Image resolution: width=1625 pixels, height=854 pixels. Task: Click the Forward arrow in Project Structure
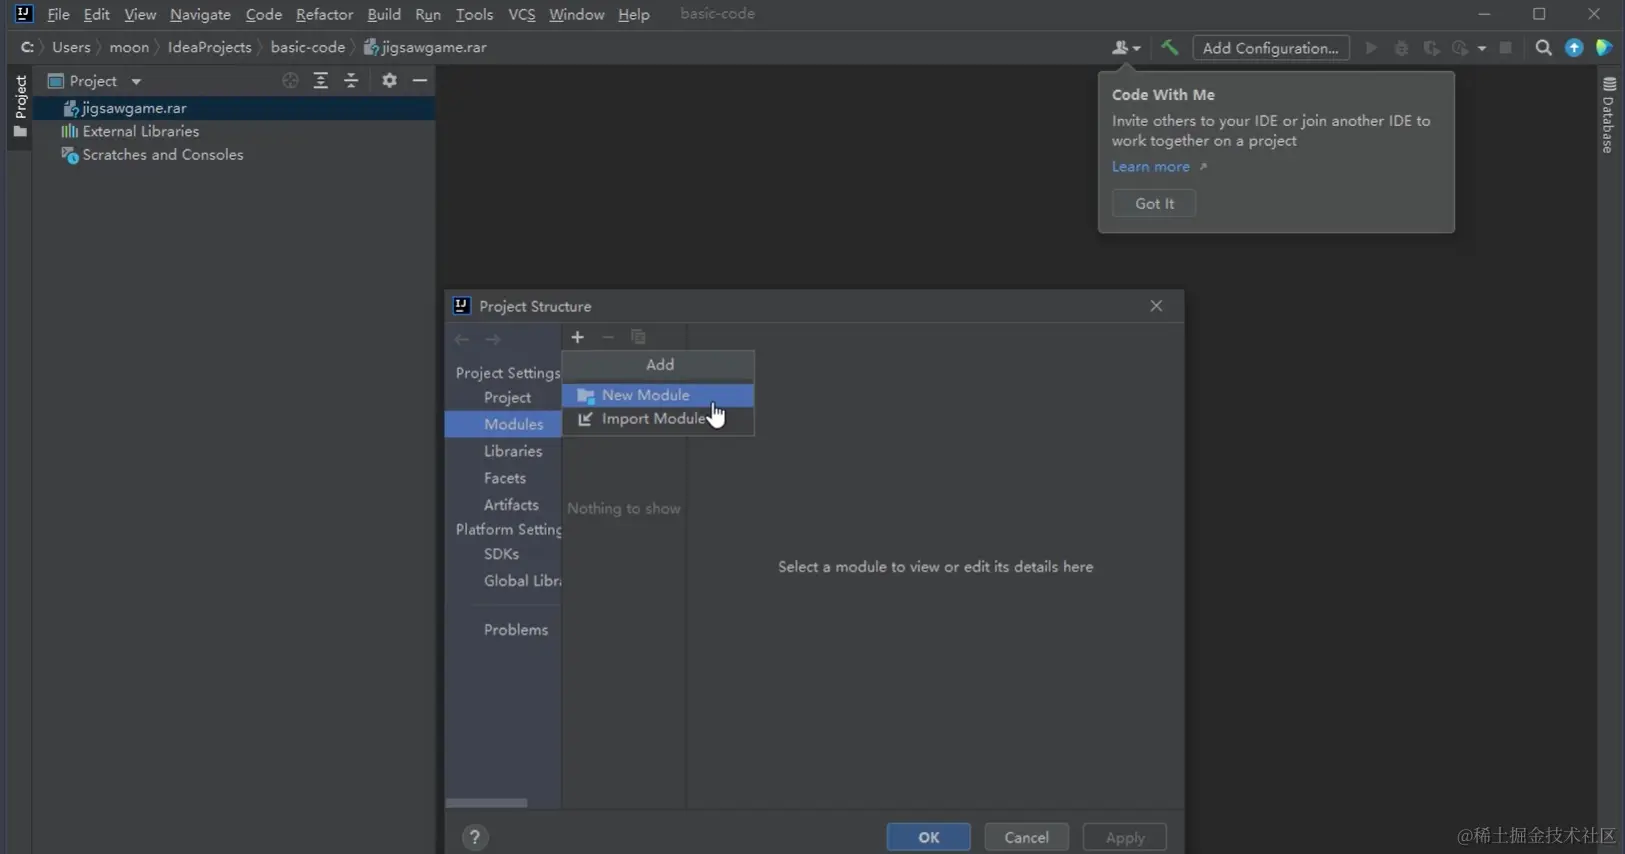pyautogui.click(x=493, y=339)
